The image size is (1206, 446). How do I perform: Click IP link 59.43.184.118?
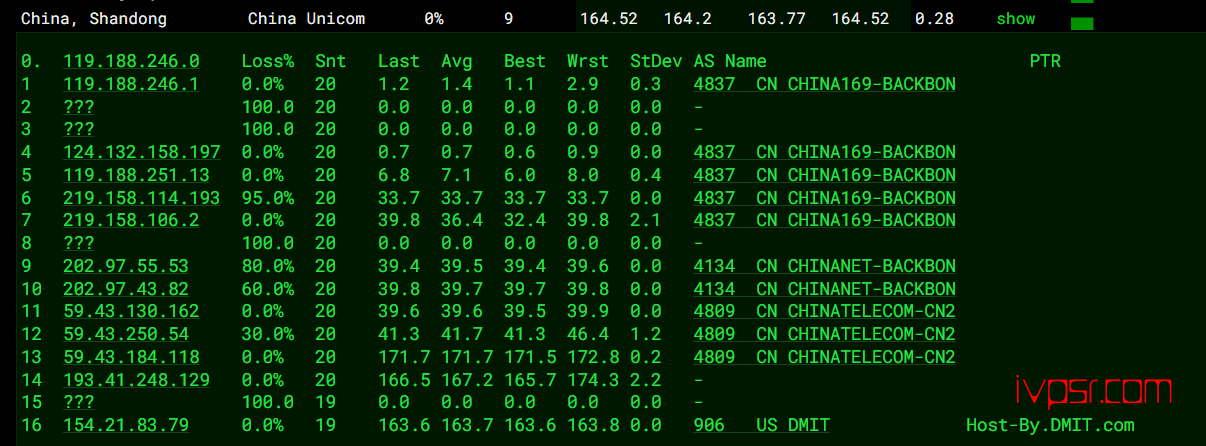(x=131, y=357)
